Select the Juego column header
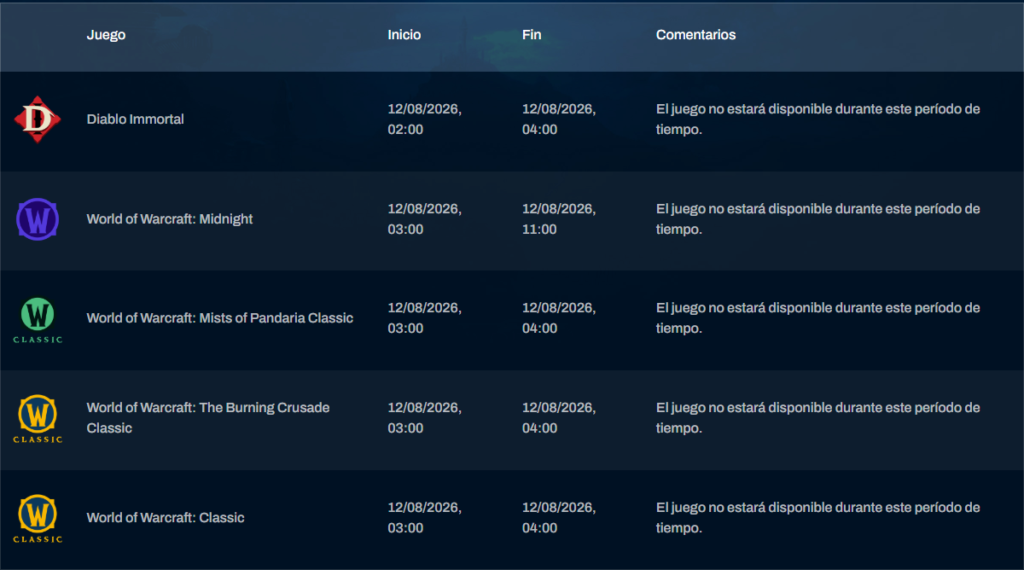The height and width of the screenshot is (570, 1024). coord(106,35)
